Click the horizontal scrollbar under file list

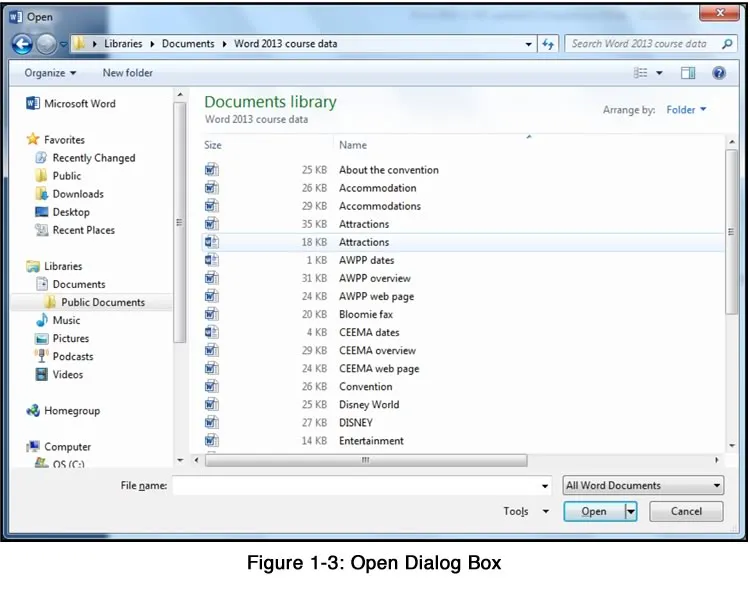tap(366, 460)
